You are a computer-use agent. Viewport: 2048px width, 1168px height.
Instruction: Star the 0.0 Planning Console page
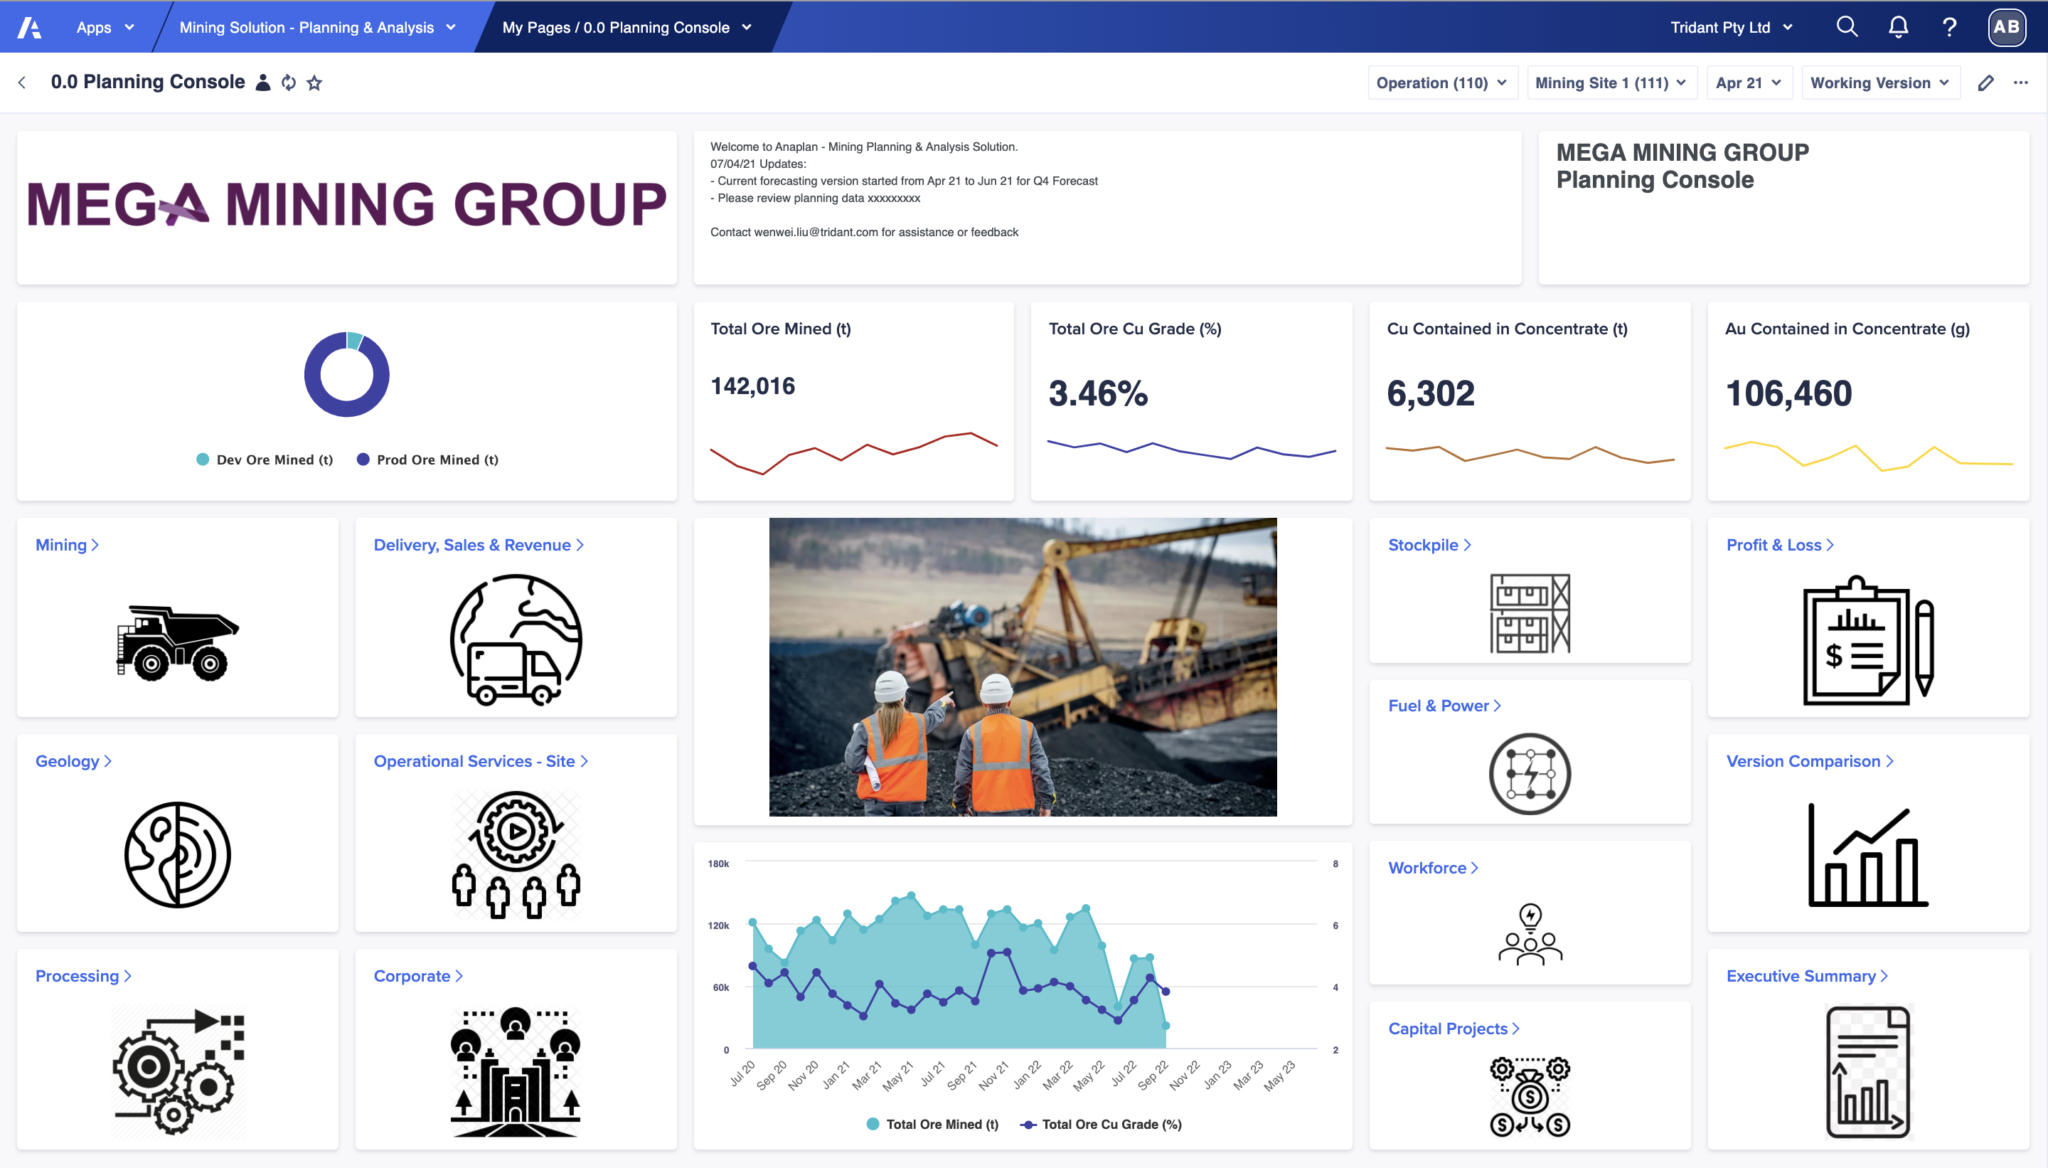[x=314, y=82]
